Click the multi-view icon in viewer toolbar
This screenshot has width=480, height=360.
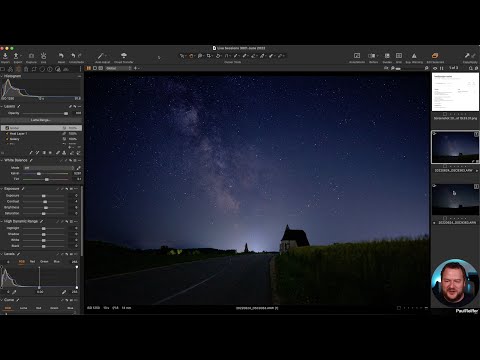[x=89, y=68]
